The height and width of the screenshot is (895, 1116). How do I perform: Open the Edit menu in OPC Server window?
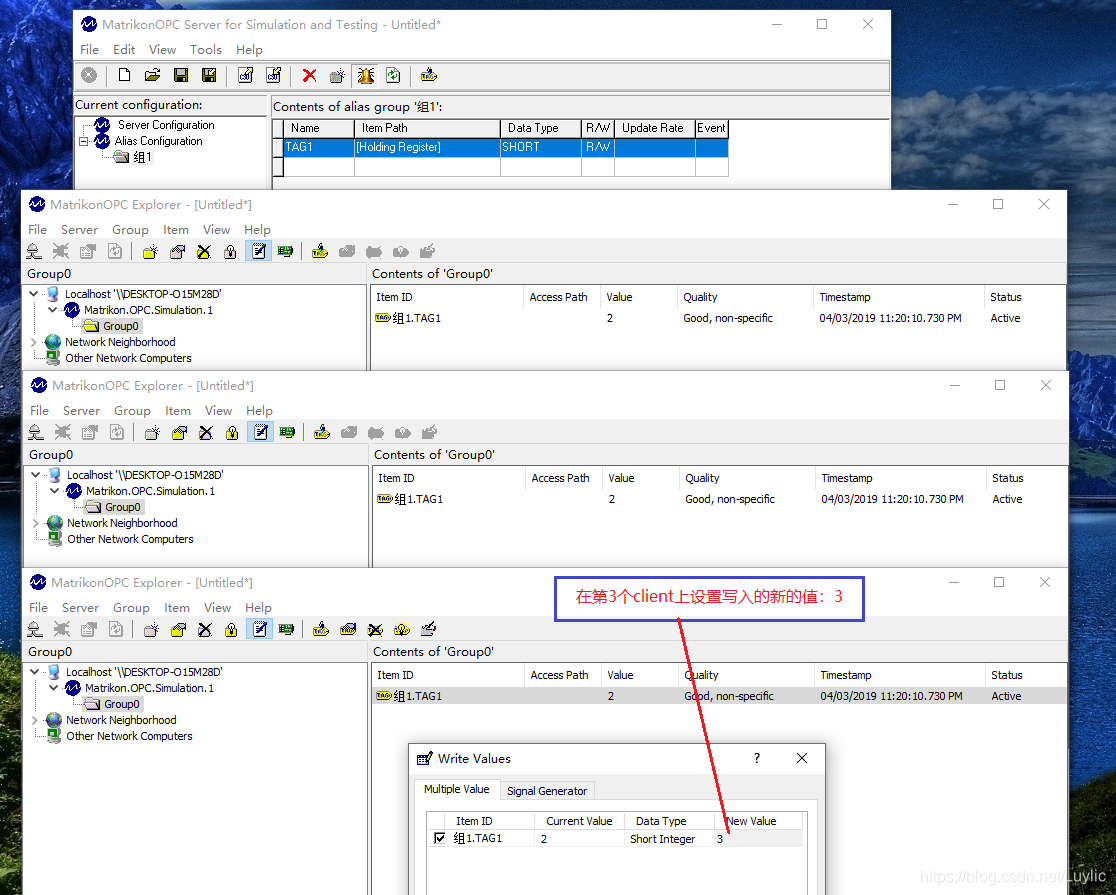click(x=124, y=49)
